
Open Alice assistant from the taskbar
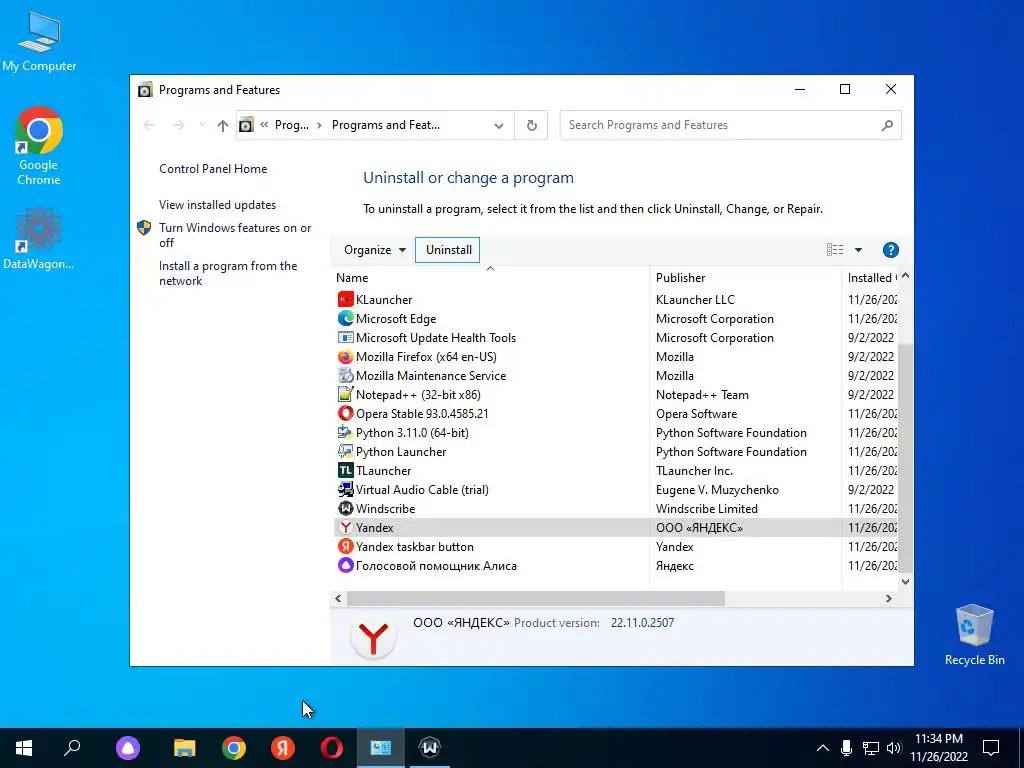[128, 748]
